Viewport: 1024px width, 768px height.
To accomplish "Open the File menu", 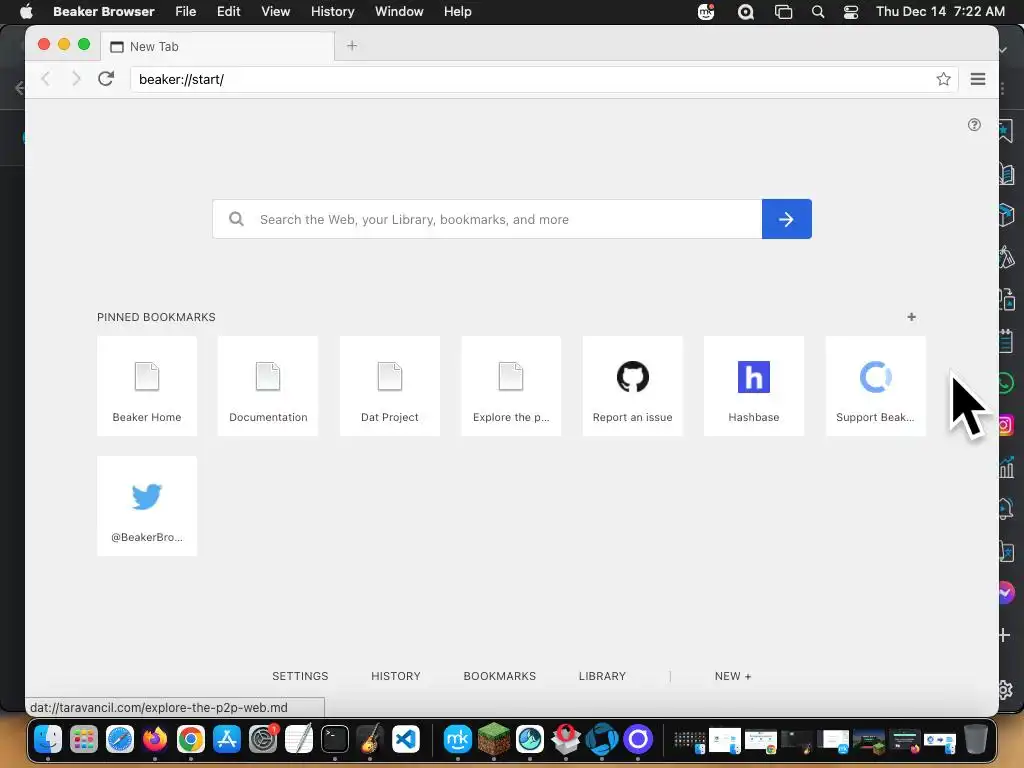I will [x=185, y=11].
